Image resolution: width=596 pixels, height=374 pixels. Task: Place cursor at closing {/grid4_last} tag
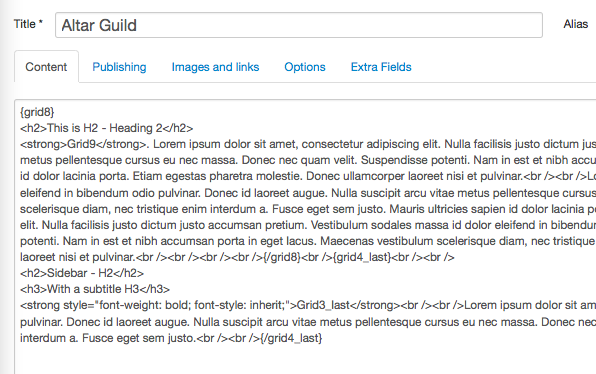tap(291, 338)
